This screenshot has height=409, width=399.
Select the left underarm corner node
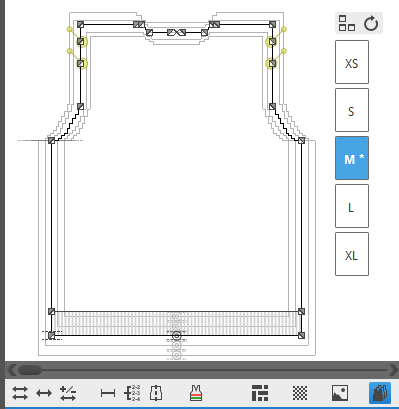(x=51, y=140)
